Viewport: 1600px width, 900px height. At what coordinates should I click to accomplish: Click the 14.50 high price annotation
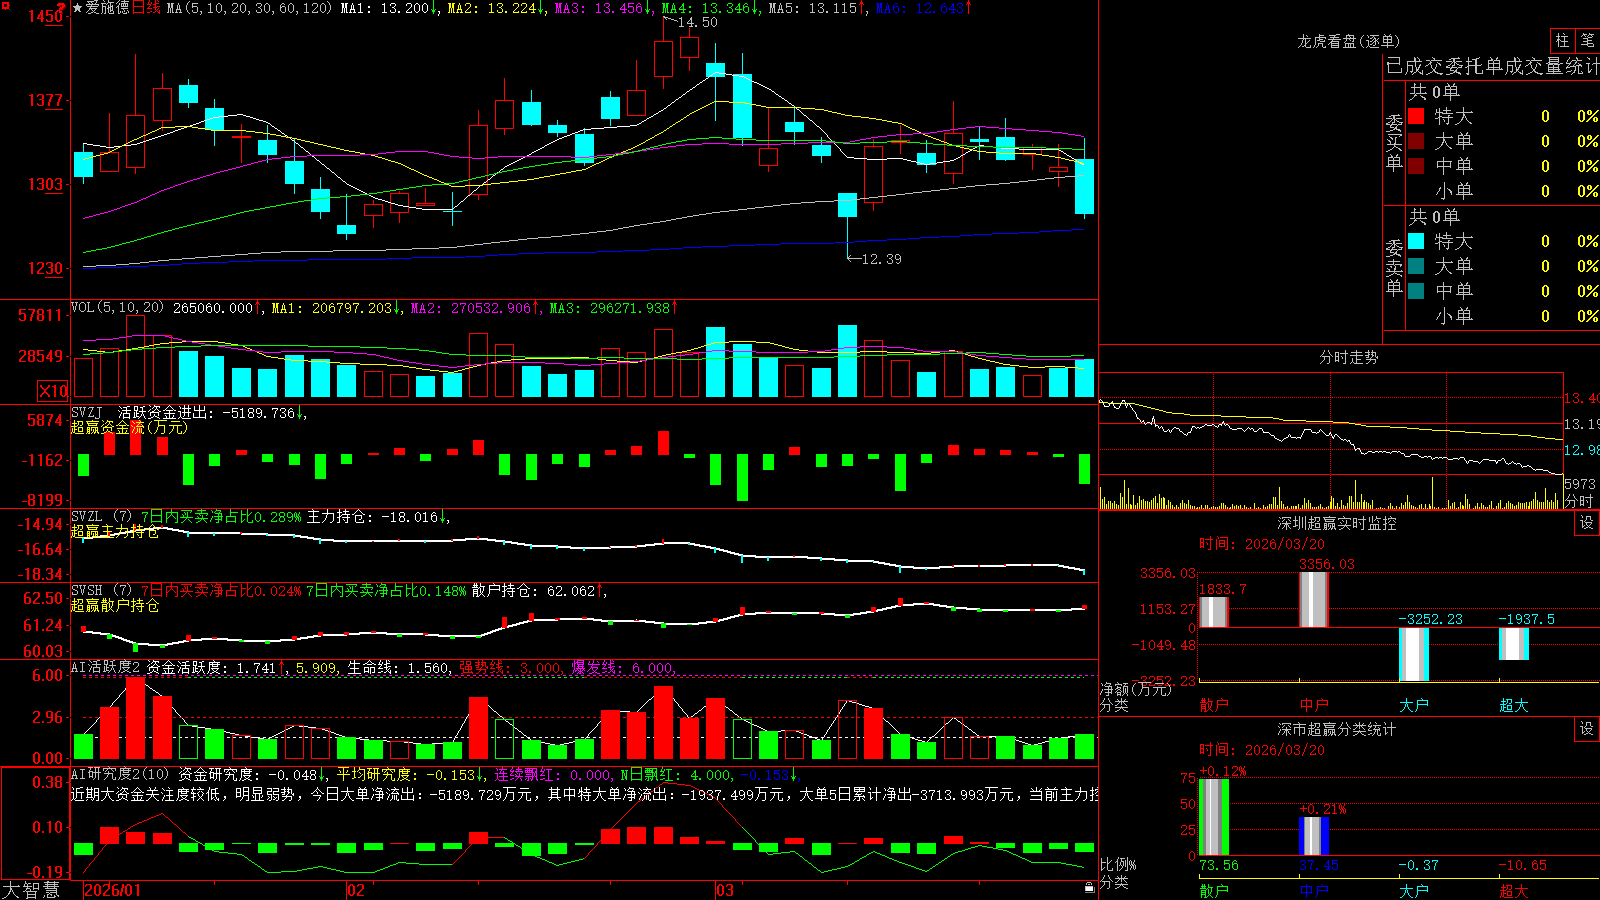tap(697, 22)
